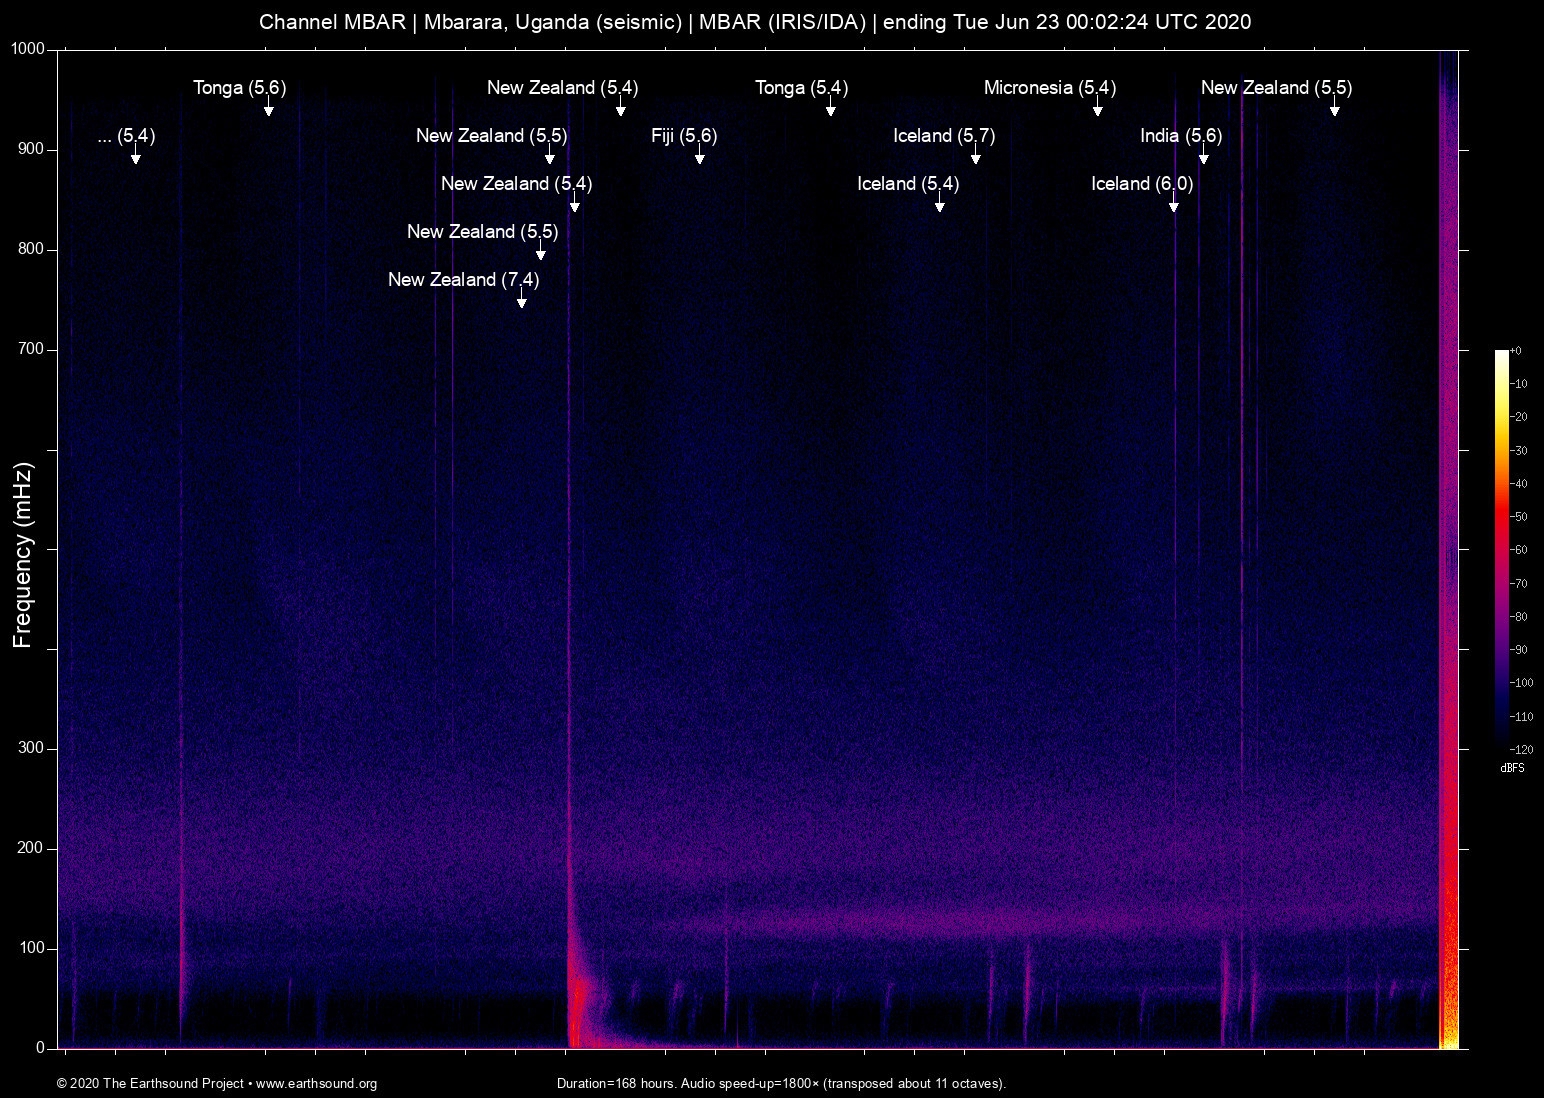Viewport: 1544px width, 1098px height.
Task: Click the arrow under New Zealand (7.4)
Action: click(521, 301)
